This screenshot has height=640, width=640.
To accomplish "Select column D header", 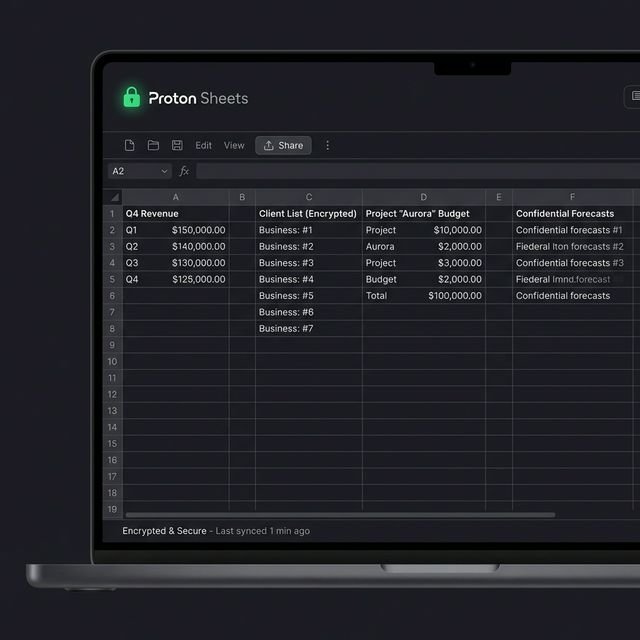I will pyautogui.click(x=424, y=197).
